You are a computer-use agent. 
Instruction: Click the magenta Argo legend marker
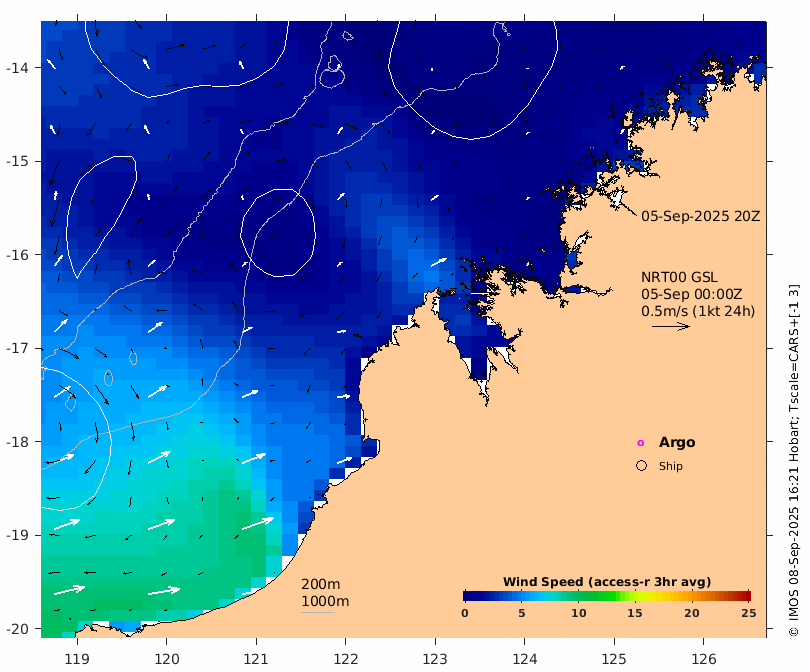[641, 443]
